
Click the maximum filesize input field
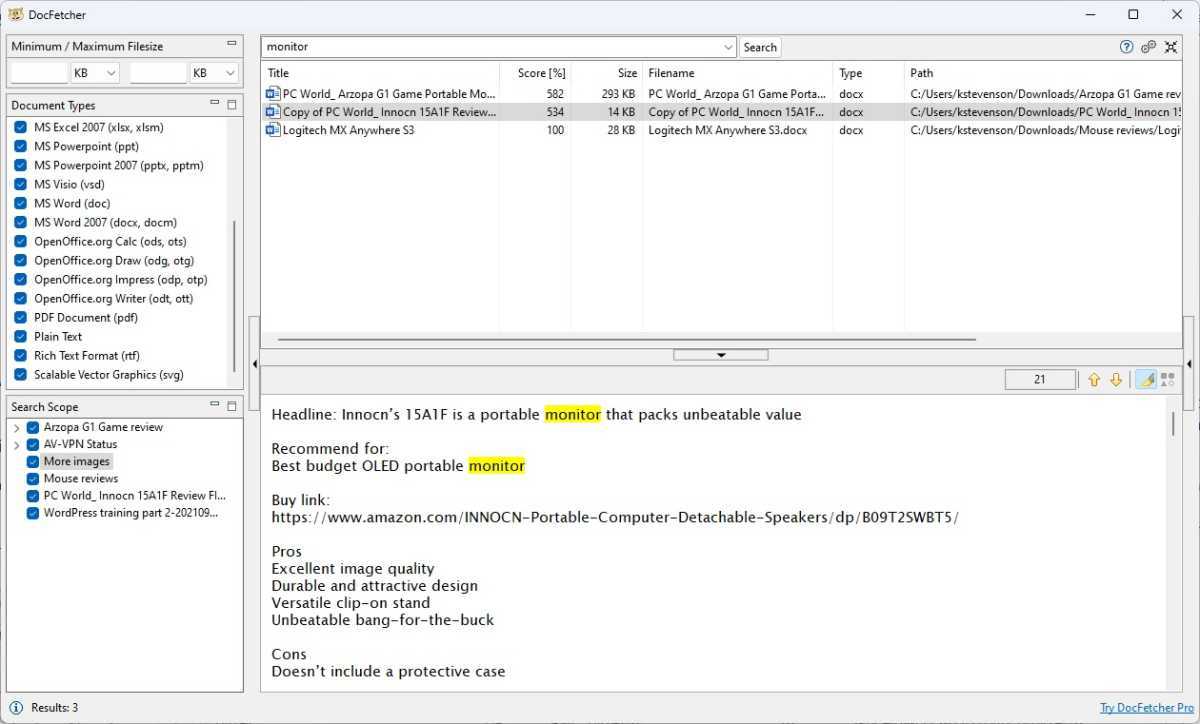(158, 73)
